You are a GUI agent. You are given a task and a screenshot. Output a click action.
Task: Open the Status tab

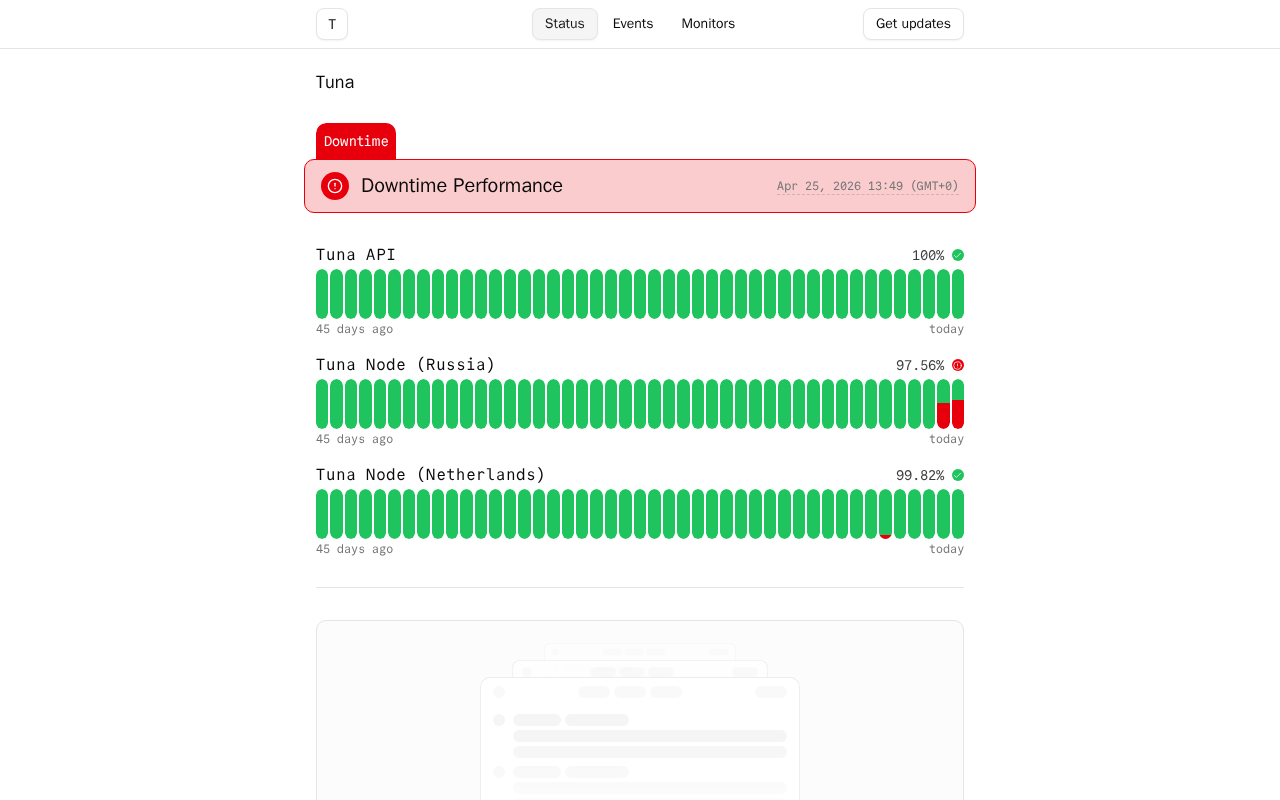[x=564, y=24]
